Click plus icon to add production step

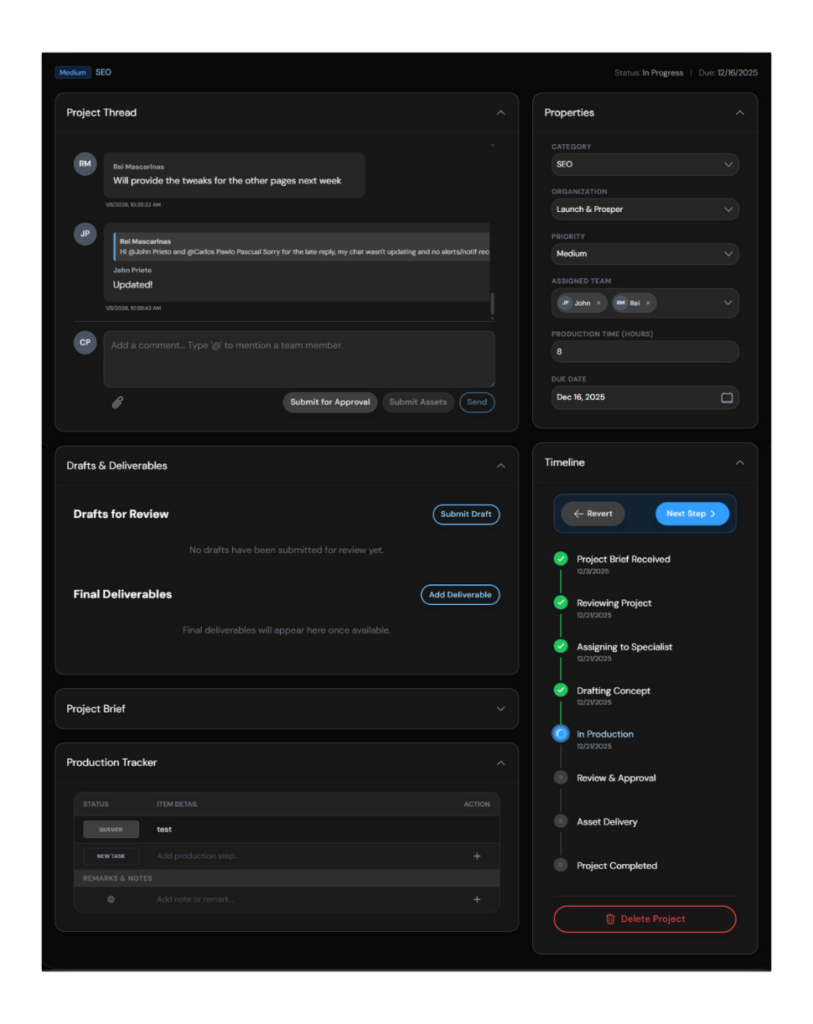(477, 856)
